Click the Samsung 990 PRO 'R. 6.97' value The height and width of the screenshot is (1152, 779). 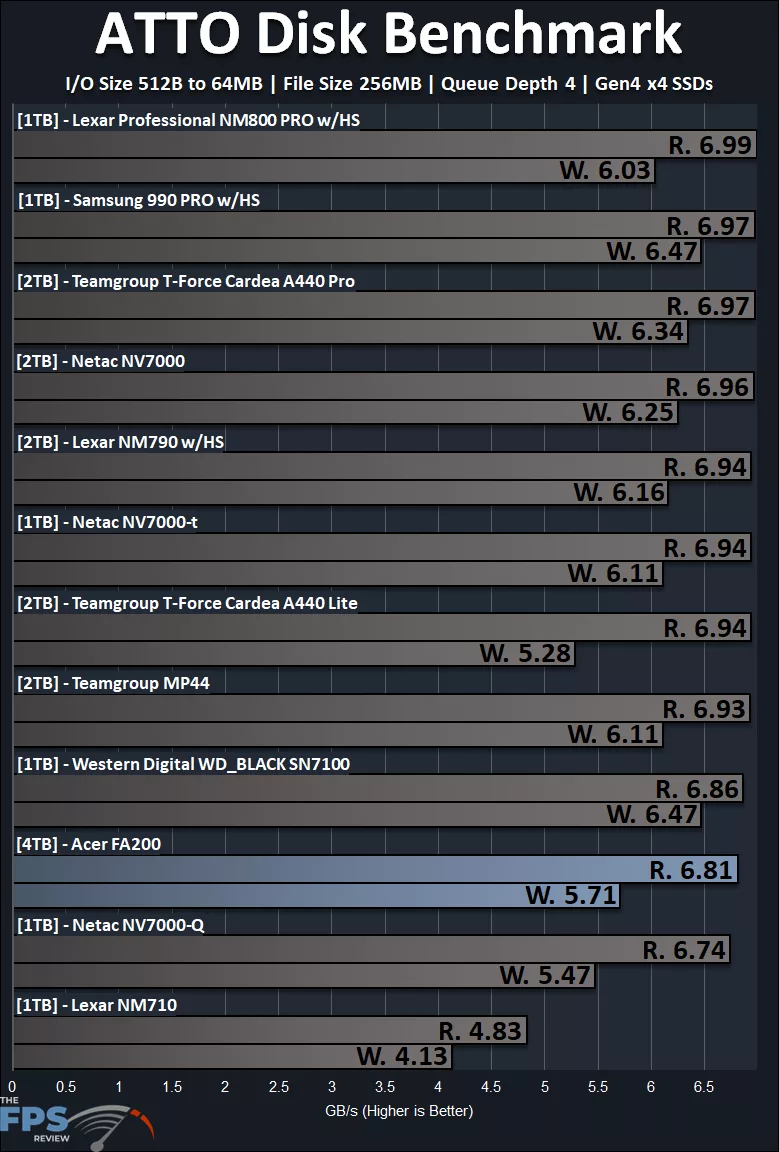pos(708,226)
